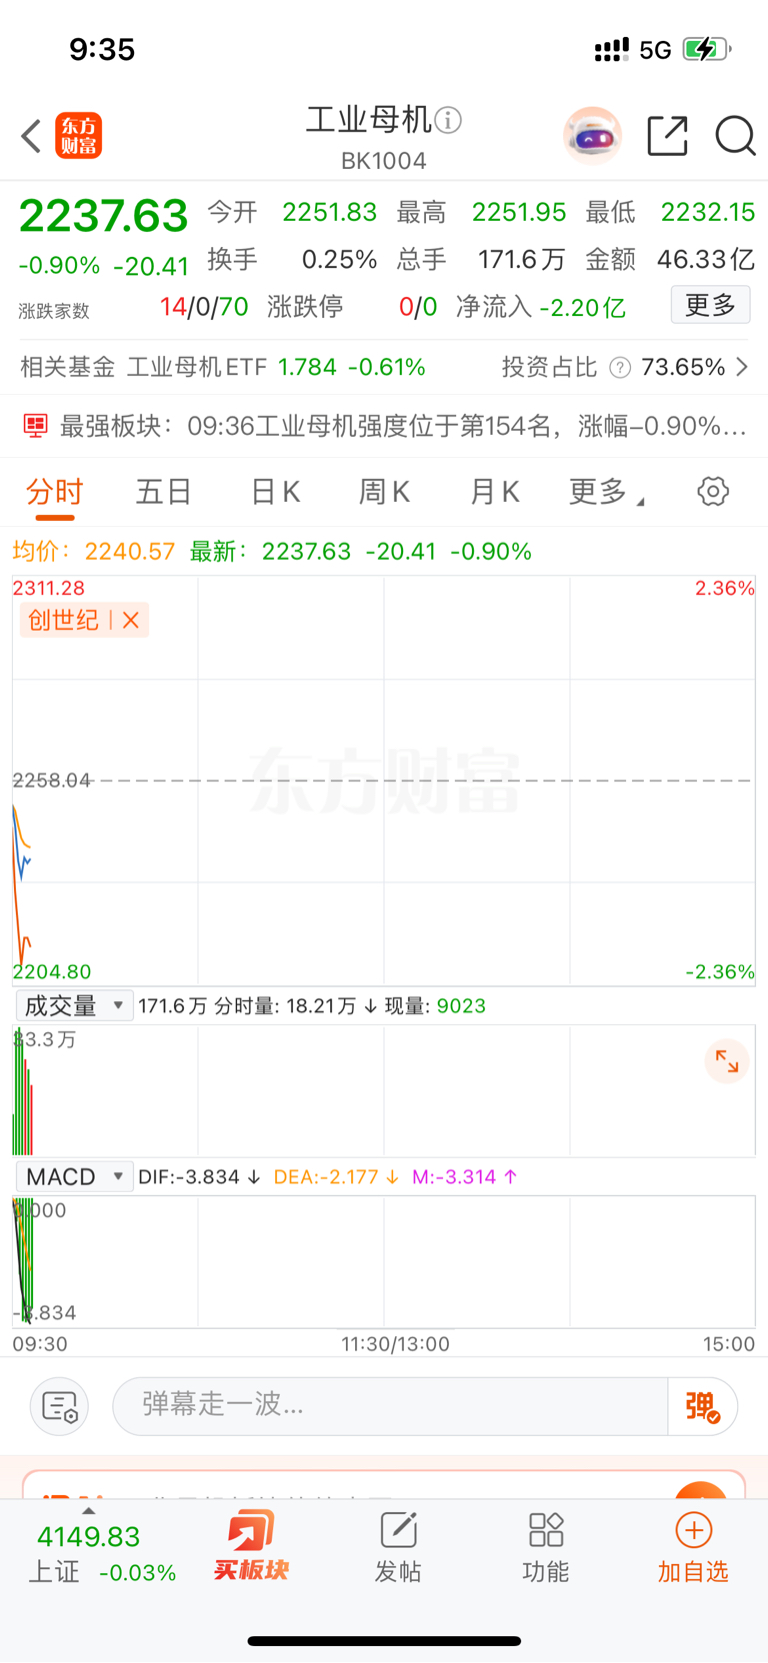Expand the 更多 chart period menu
Screen dimensions: 768x1663
click(605, 492)
